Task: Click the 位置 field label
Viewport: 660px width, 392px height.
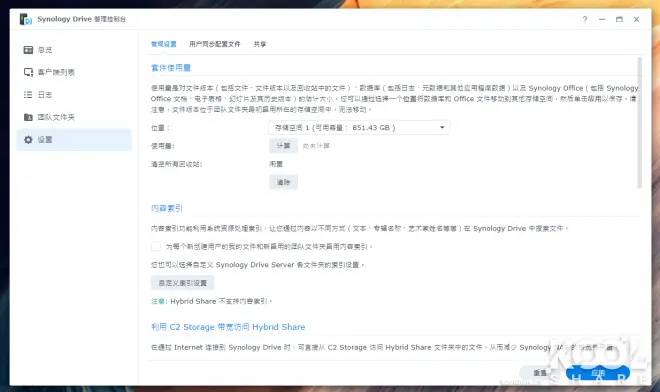Action: (x=160, y=128)
